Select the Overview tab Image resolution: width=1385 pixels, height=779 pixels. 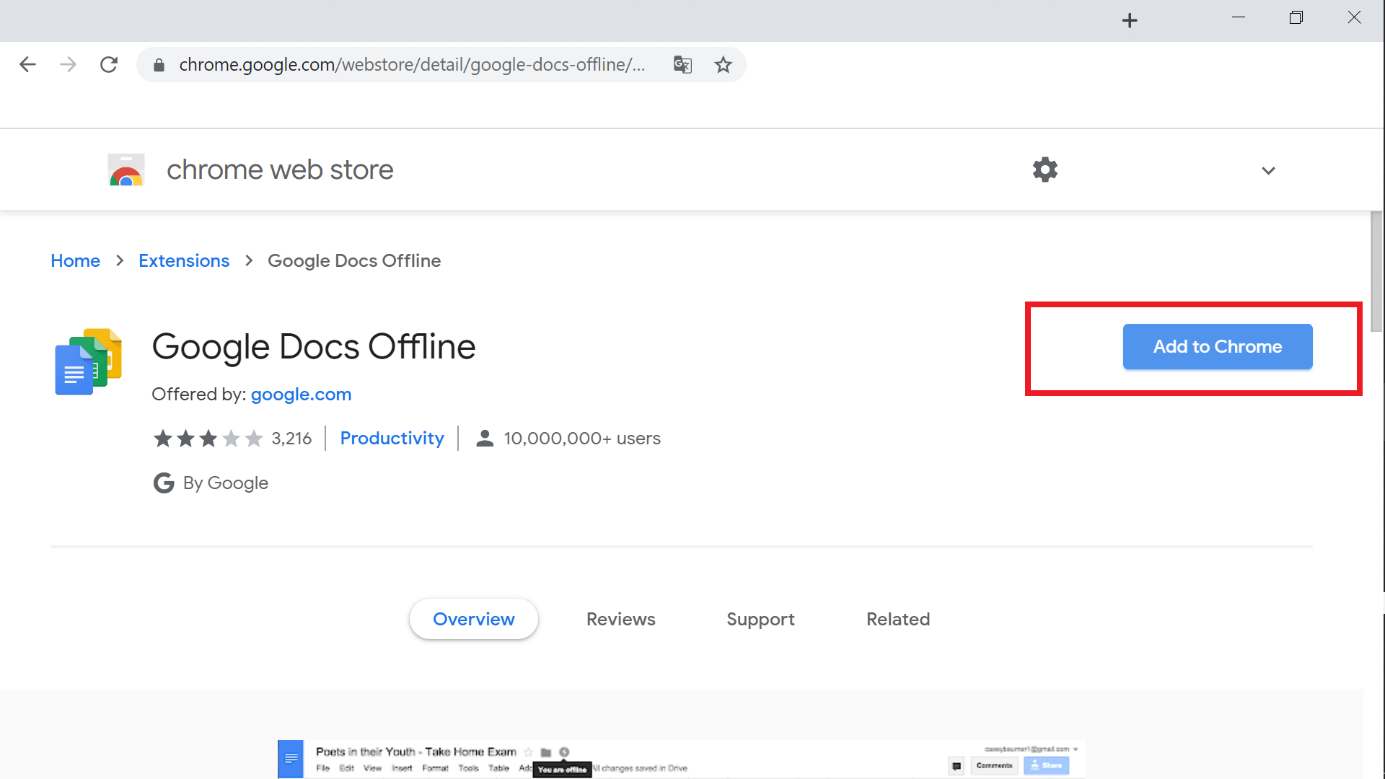(473, 619)
